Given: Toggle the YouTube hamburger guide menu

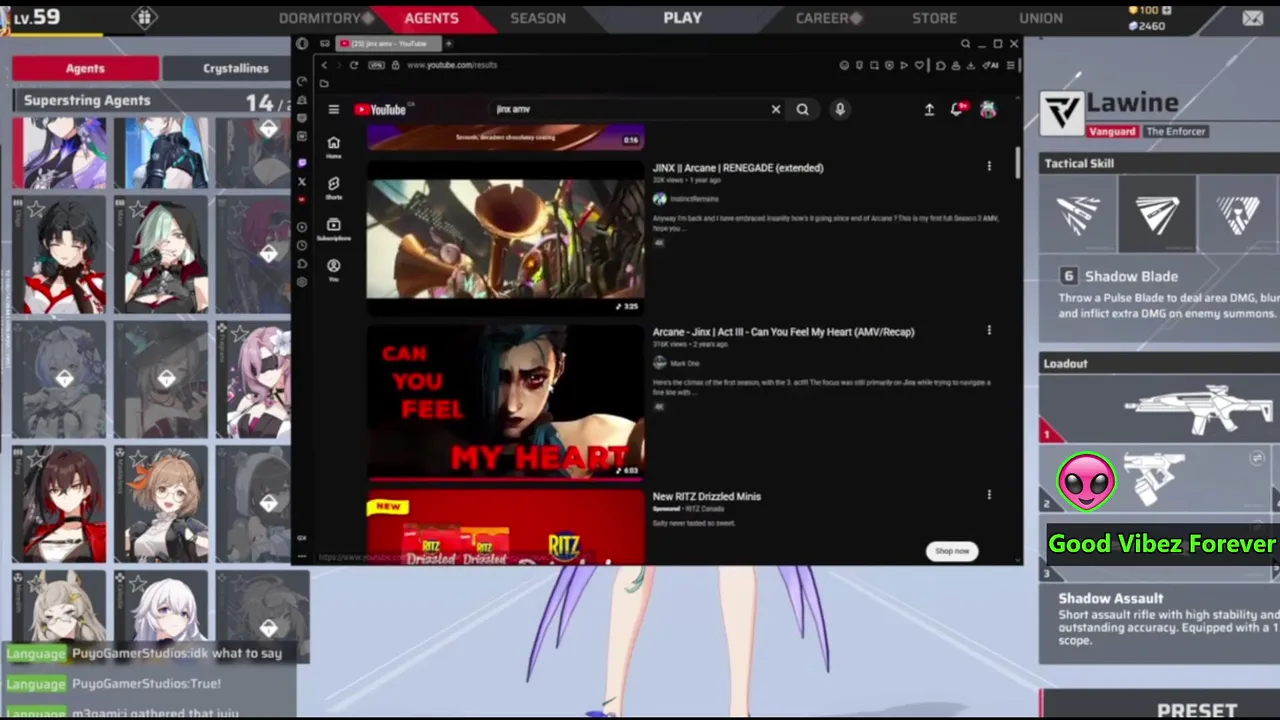Looking at the screenshot, I should point(333,110).
